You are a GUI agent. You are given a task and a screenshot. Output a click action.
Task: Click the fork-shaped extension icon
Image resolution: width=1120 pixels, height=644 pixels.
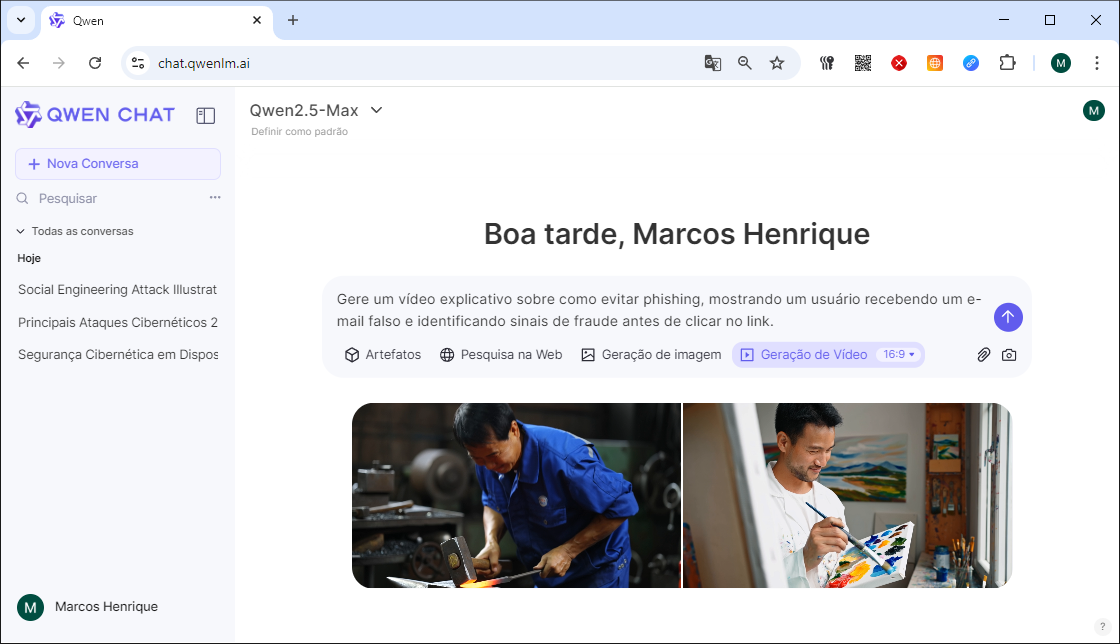tap(826, 63)
